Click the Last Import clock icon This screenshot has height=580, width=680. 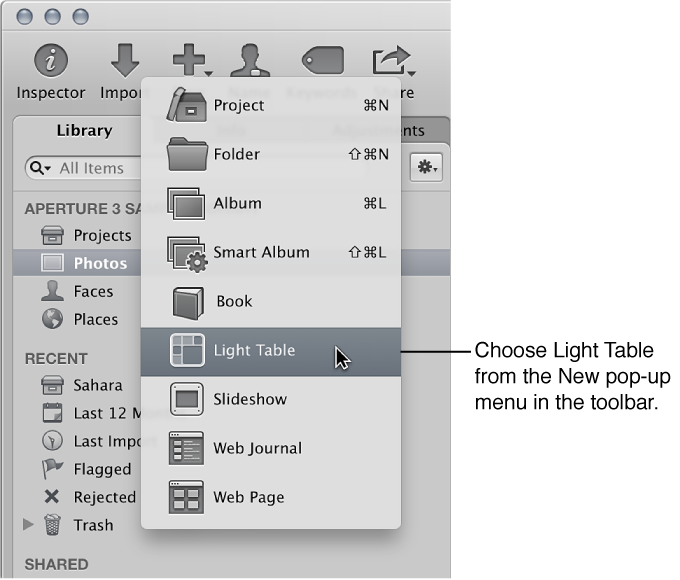tap(52, 441)
